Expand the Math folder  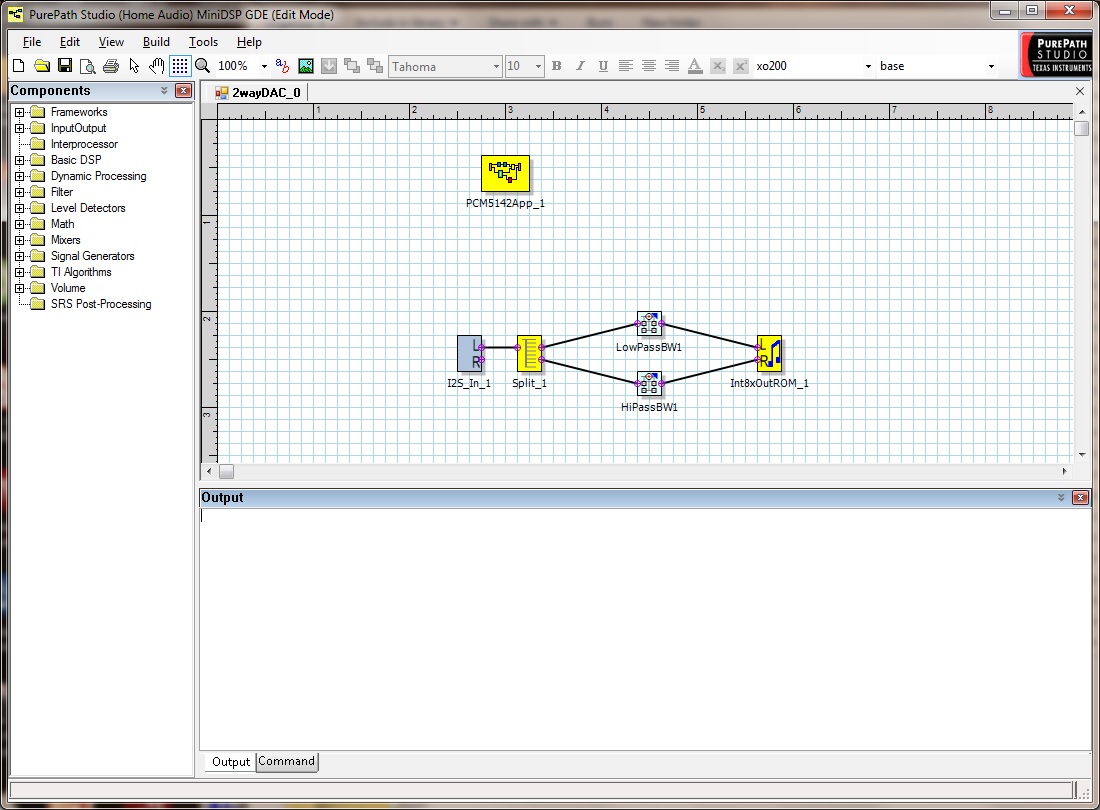click(x=20, y=224)
